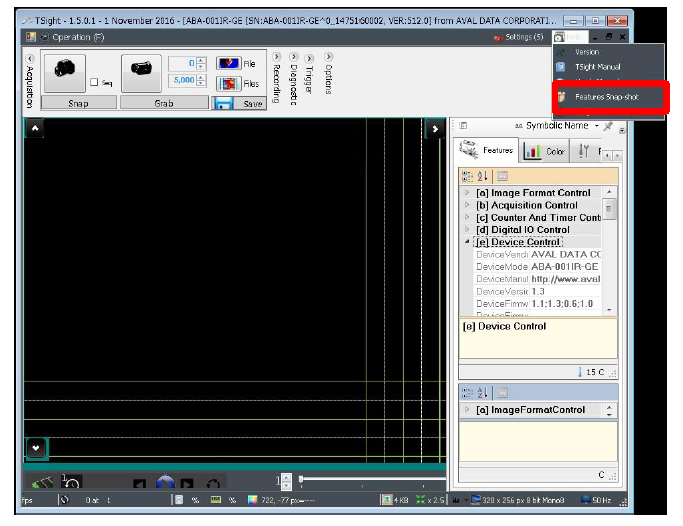683x526 pixels.
Task: Click the alphabetical sort icon in features panel
Action: coord(481,175)
